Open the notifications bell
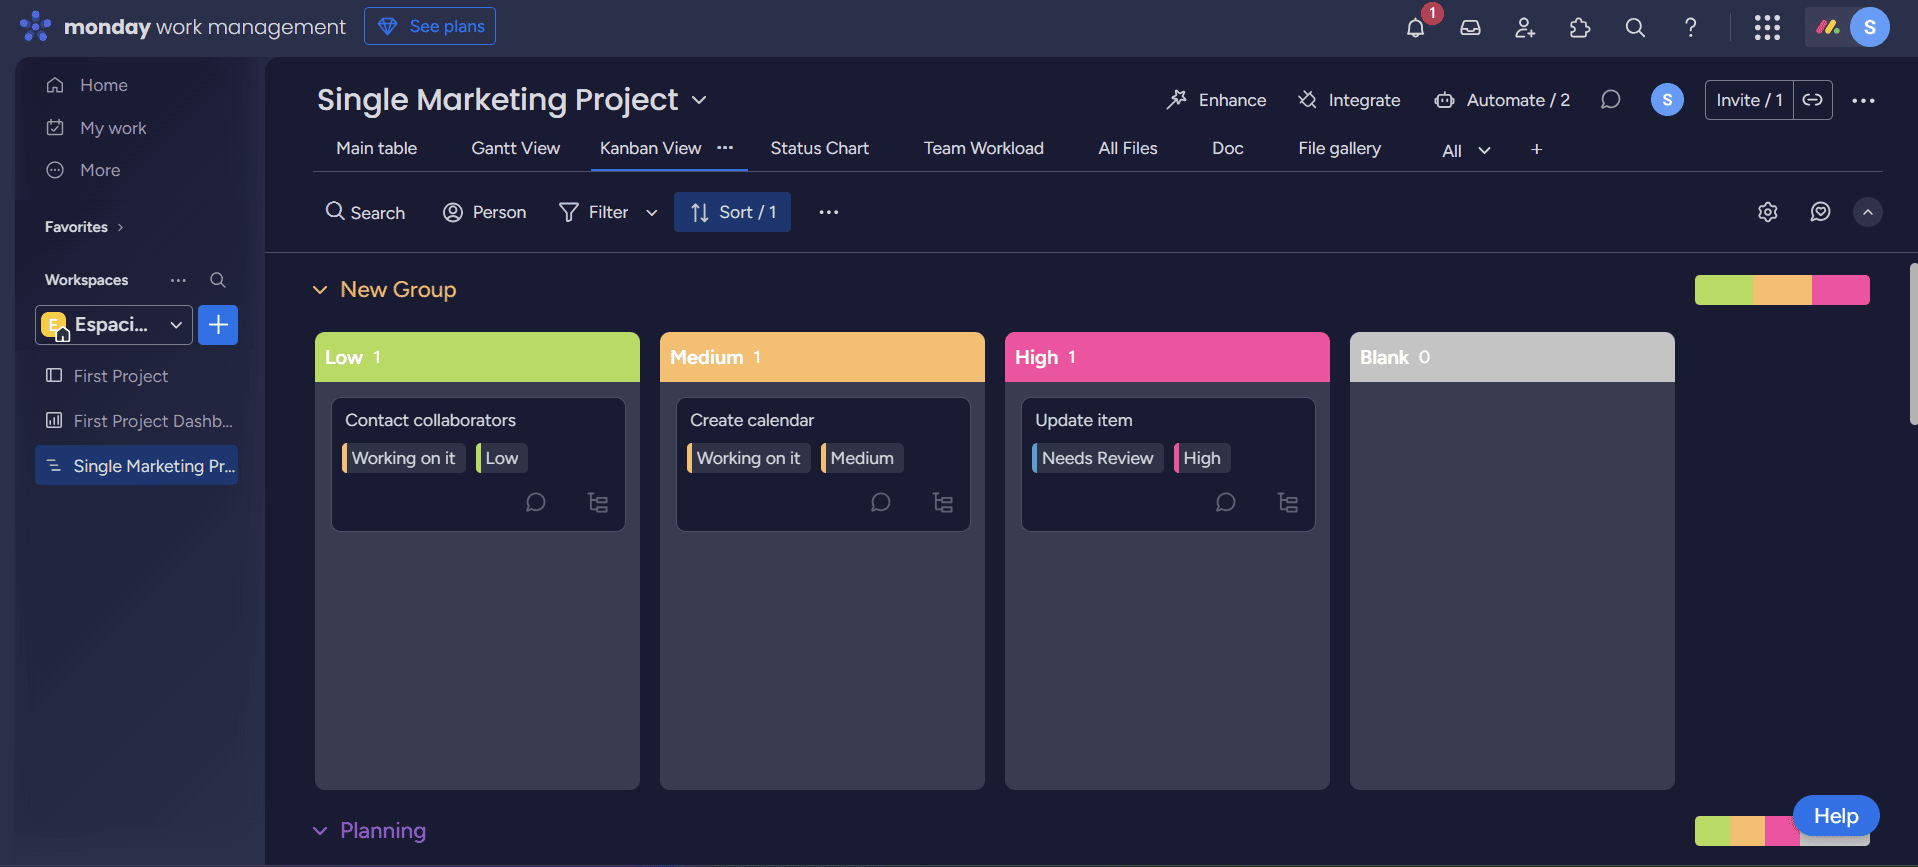The width and height of the screenshot is (1918, 867). [x=1415, y=28]
